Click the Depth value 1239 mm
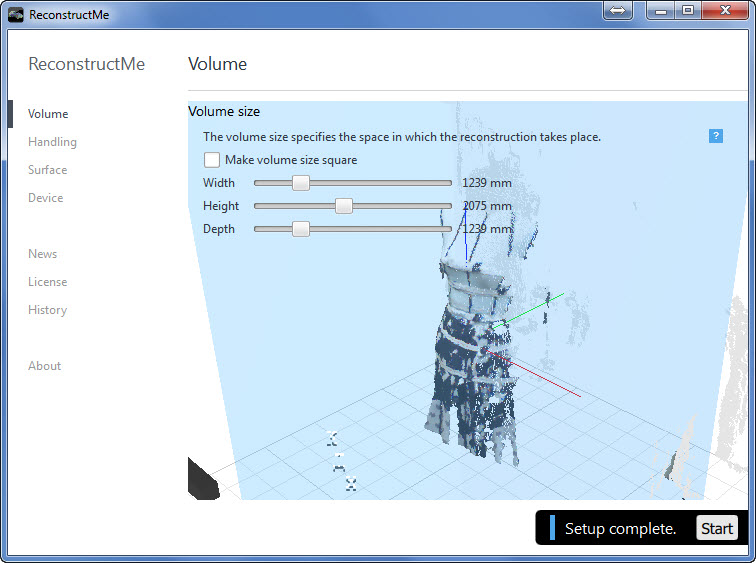The width and height of the screenshot is (756, 563). pyautogui.click(x=486, y=229)
